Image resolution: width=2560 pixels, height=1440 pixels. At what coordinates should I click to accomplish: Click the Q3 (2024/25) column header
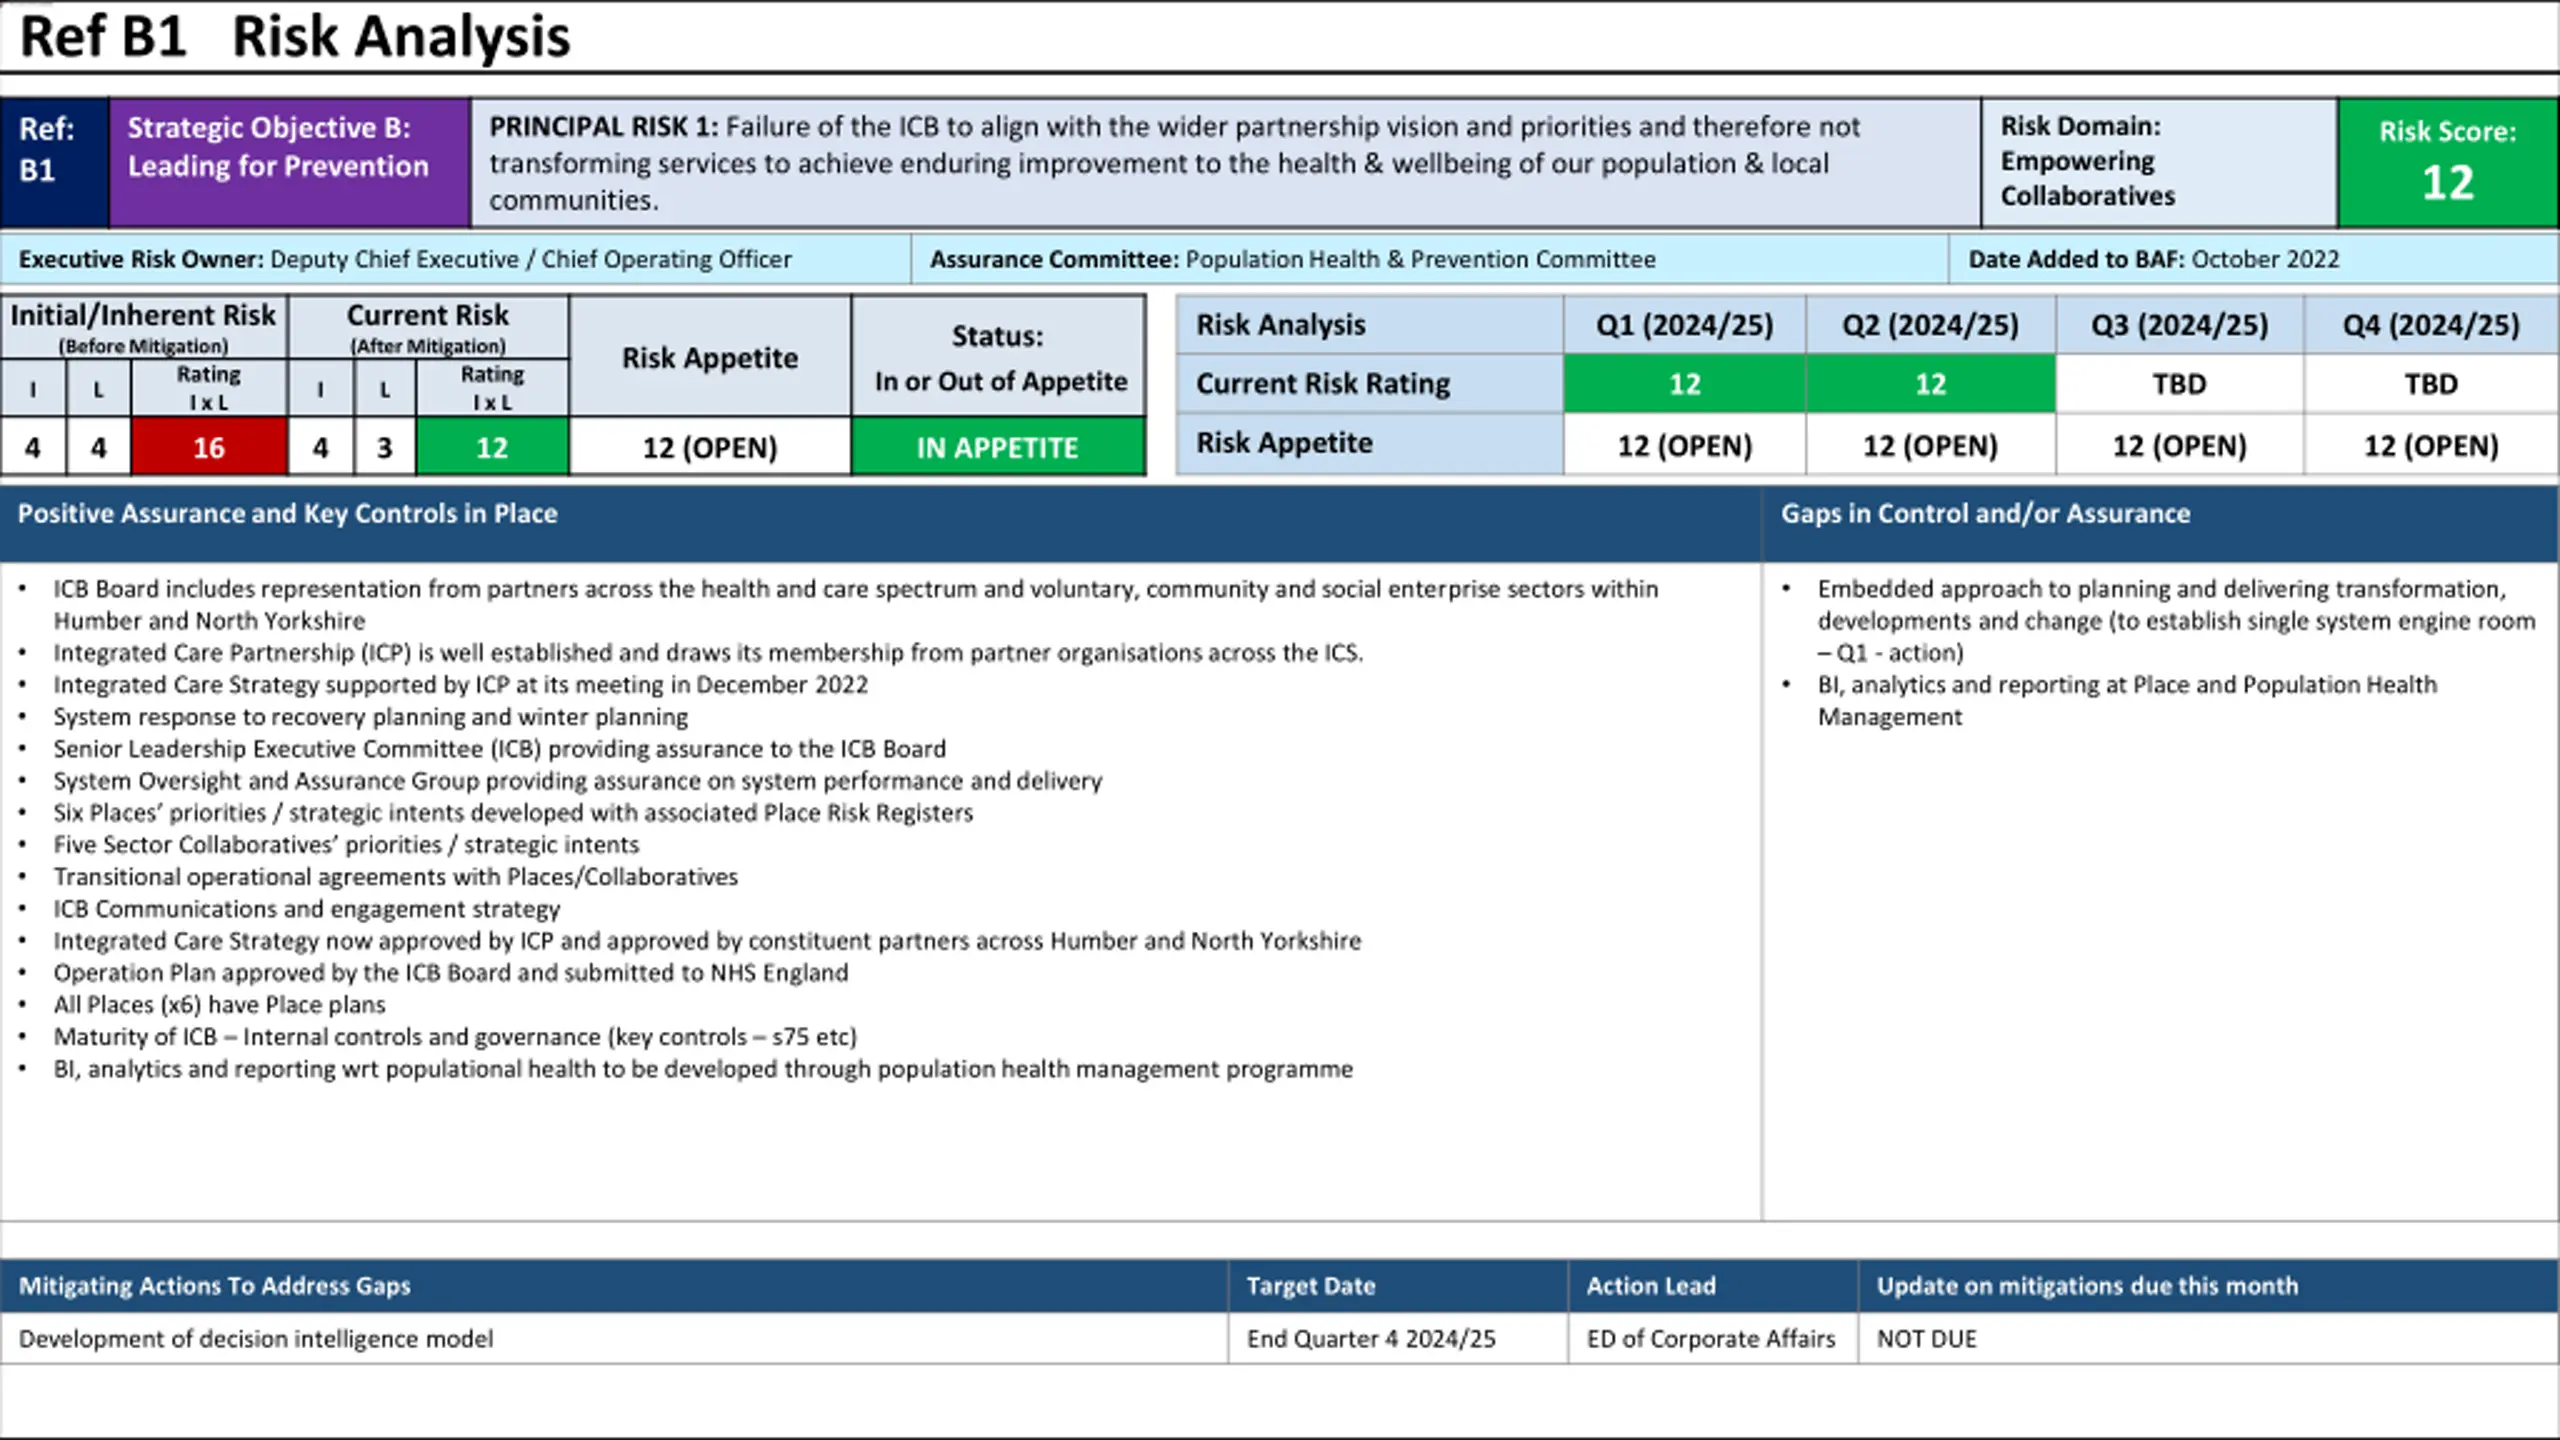pos(2179,325)
